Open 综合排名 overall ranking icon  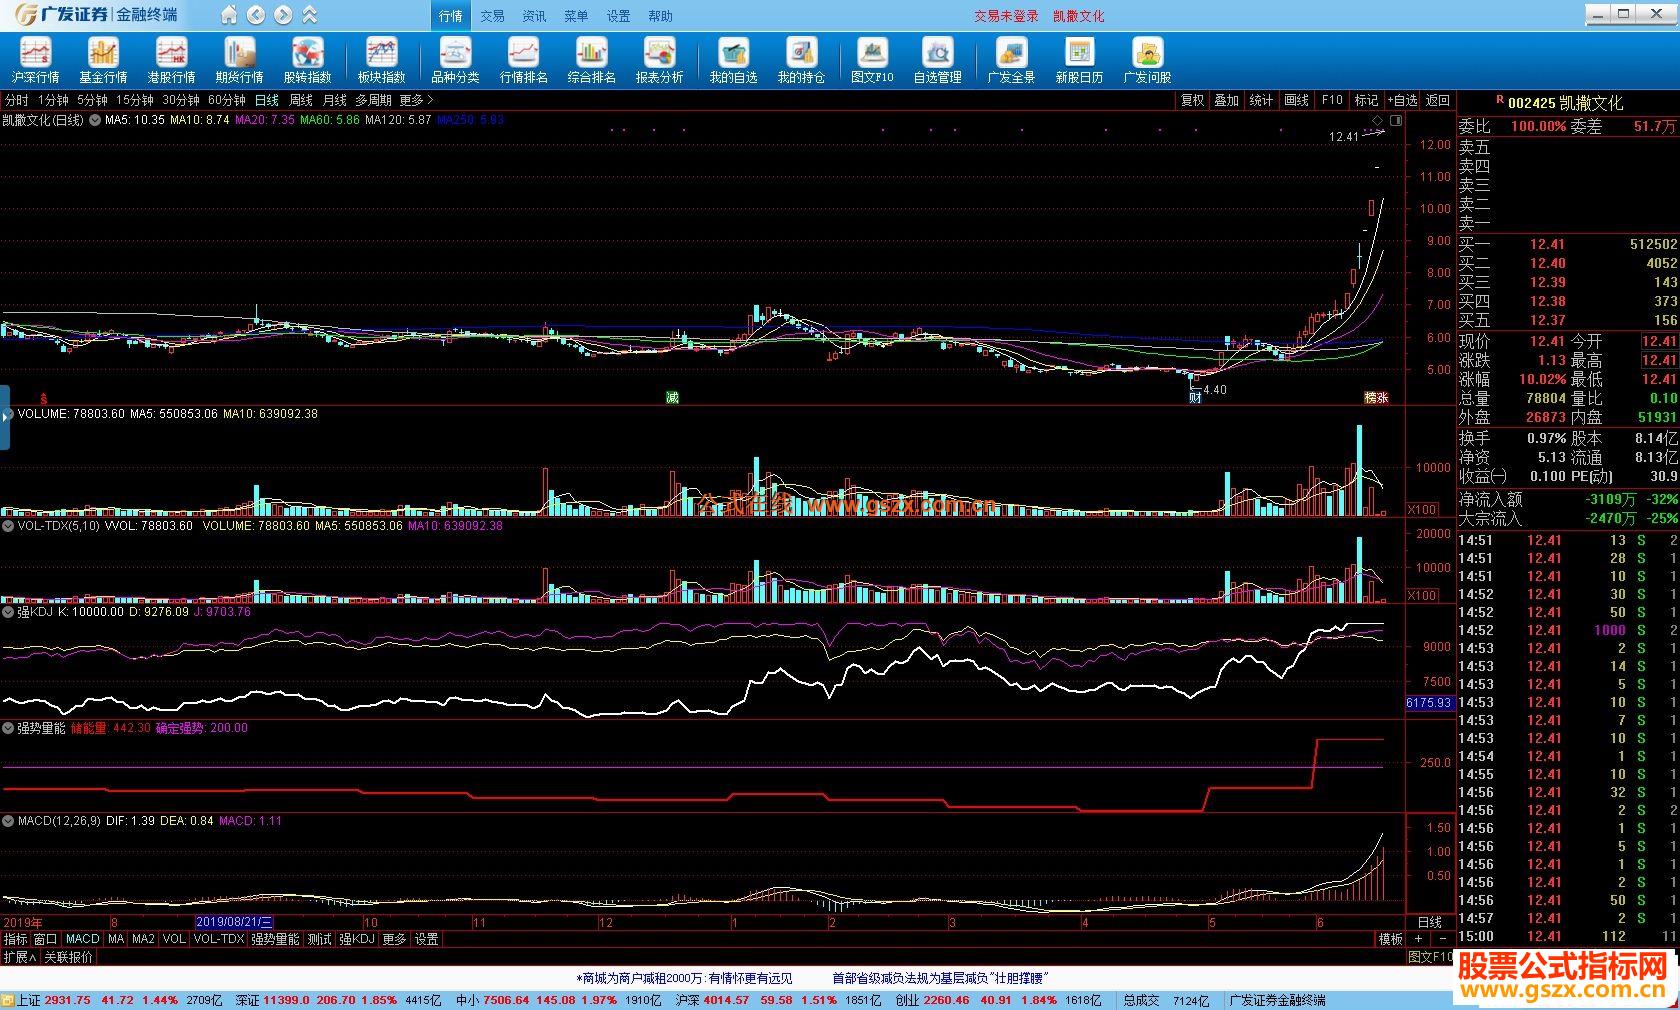(591, 60)
